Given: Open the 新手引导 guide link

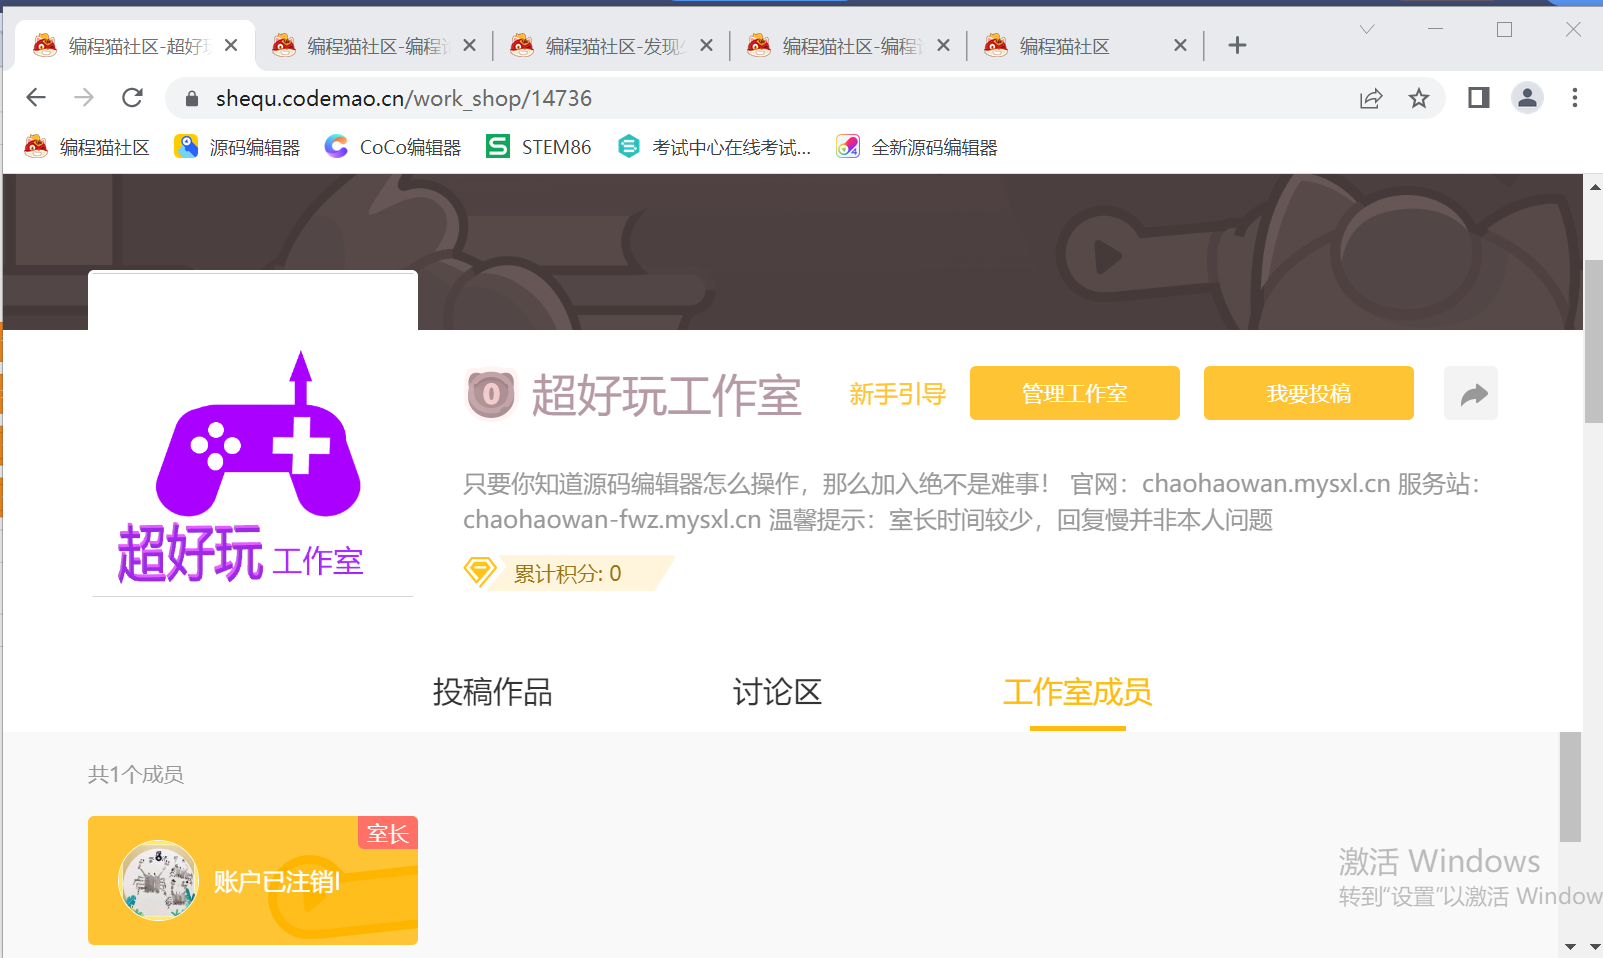Looking at the screenshot, I should tap(898, 394).
